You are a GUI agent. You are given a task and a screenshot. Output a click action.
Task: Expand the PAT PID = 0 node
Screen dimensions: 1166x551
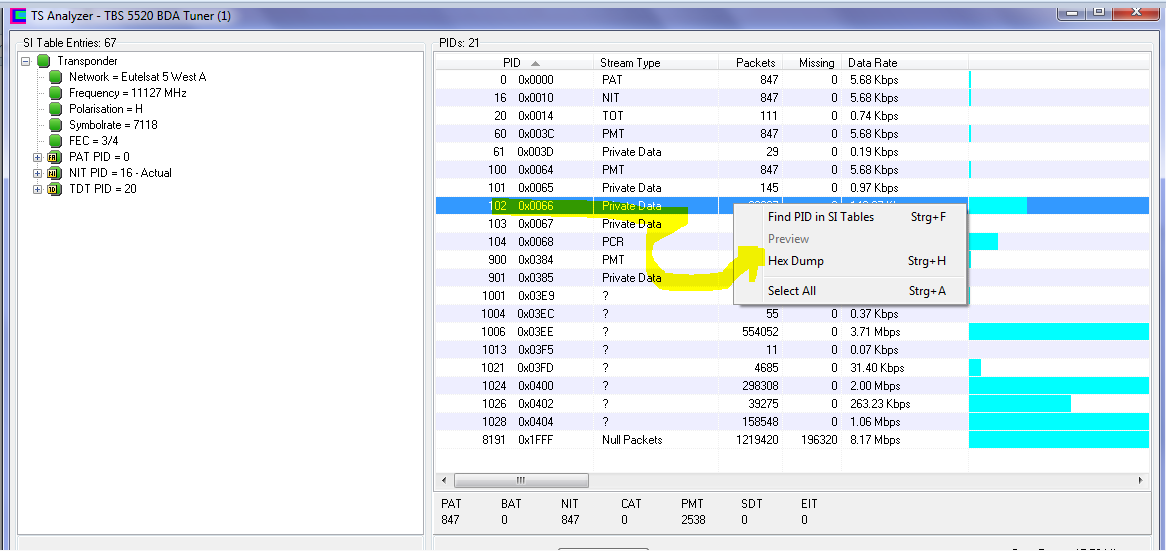[38, 157]
